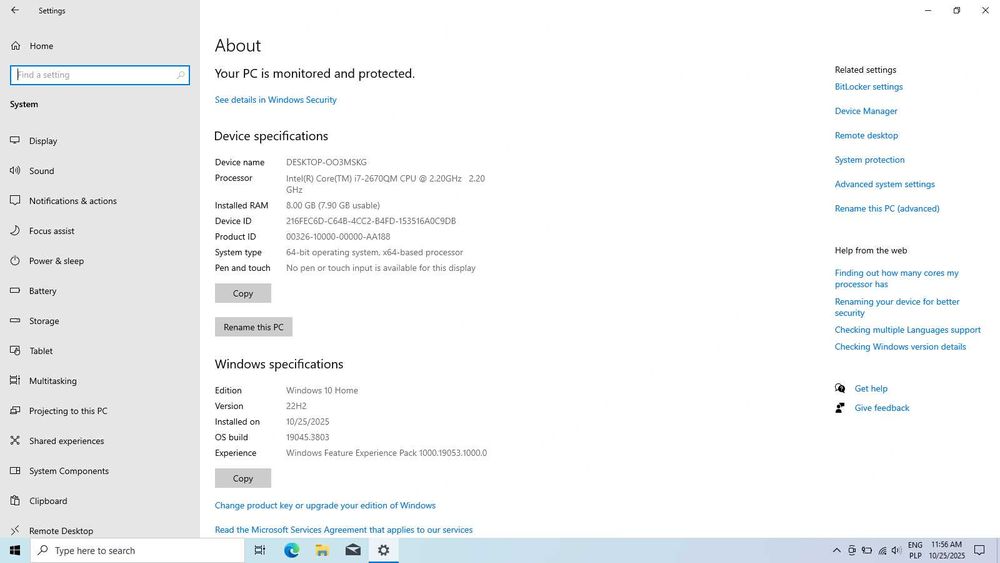Open Projecting to this PC settings
The width and height of the screenshot is (1000, 563).
68,411
